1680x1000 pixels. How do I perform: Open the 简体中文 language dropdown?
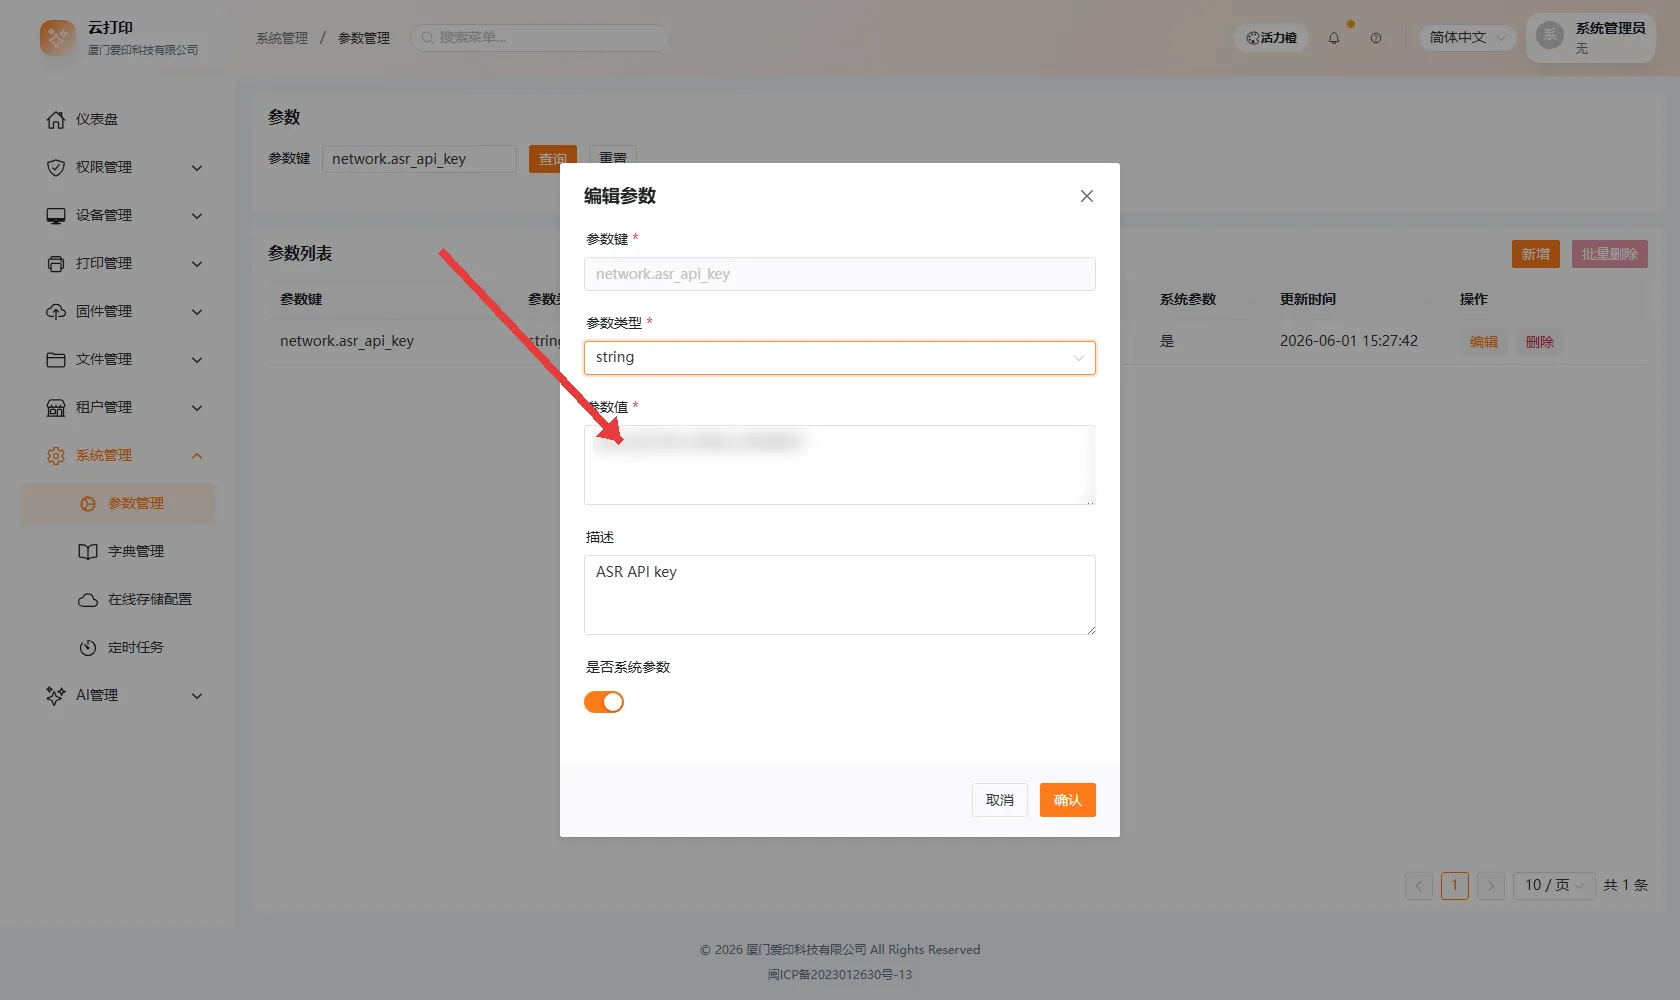click(x=1468, y=38)
